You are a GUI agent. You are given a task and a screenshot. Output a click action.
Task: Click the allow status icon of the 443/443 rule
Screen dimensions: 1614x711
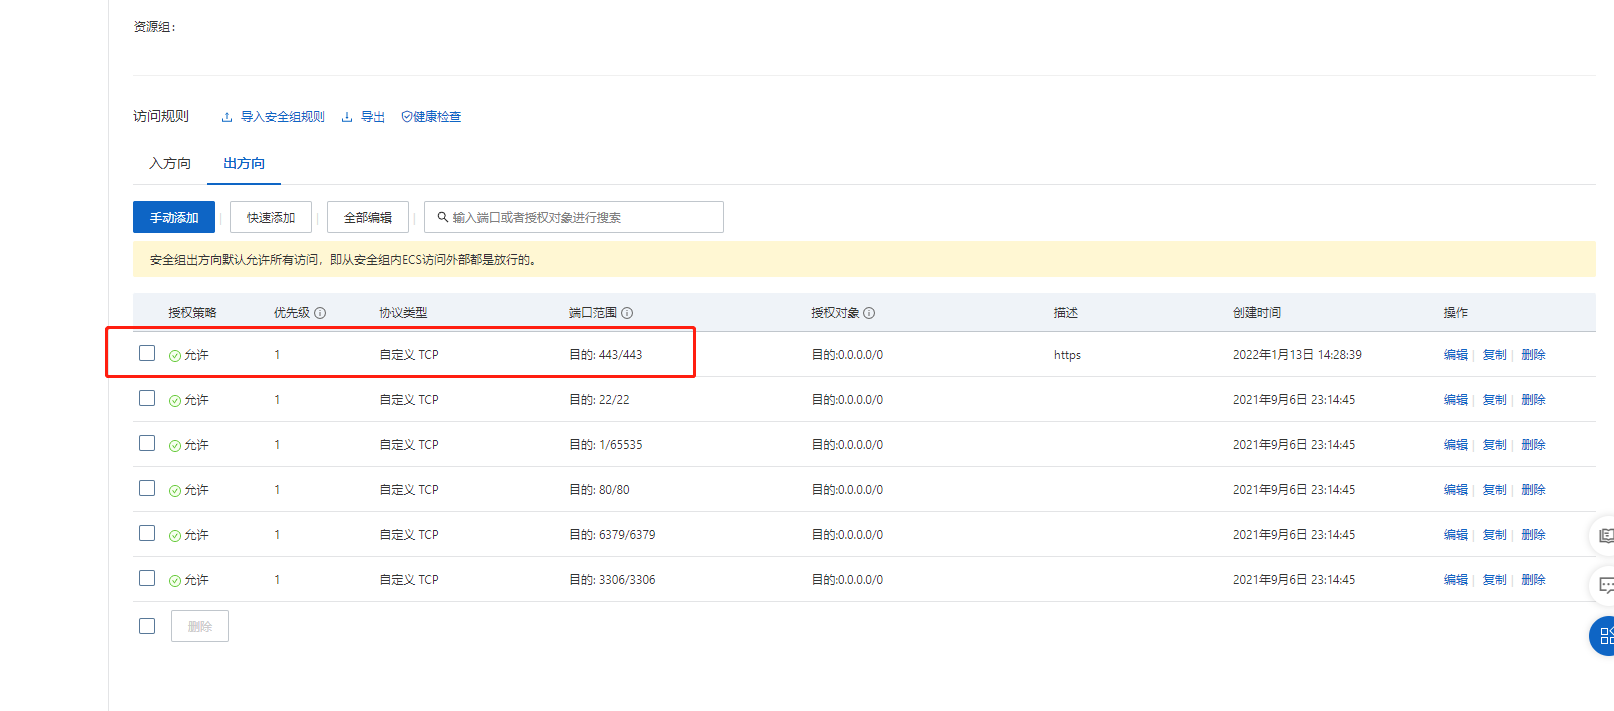tap(175, 356)
